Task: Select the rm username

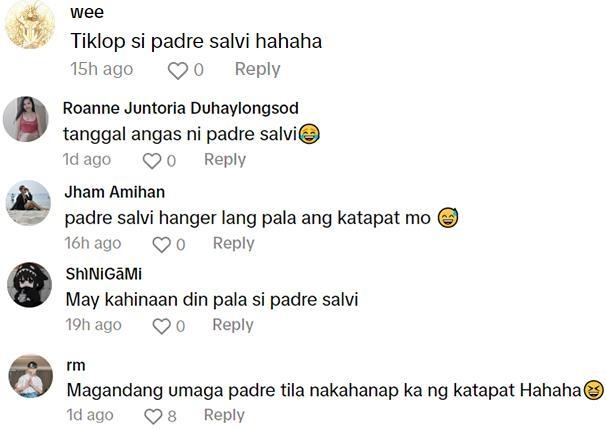Action: [x=76, y=365]
